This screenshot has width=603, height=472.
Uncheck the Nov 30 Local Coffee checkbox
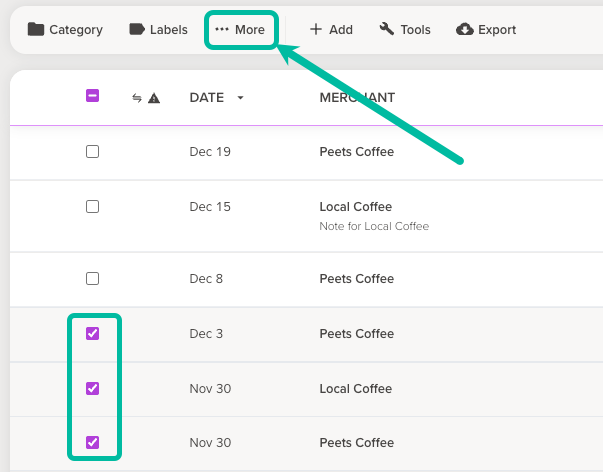tap(92, 389)
